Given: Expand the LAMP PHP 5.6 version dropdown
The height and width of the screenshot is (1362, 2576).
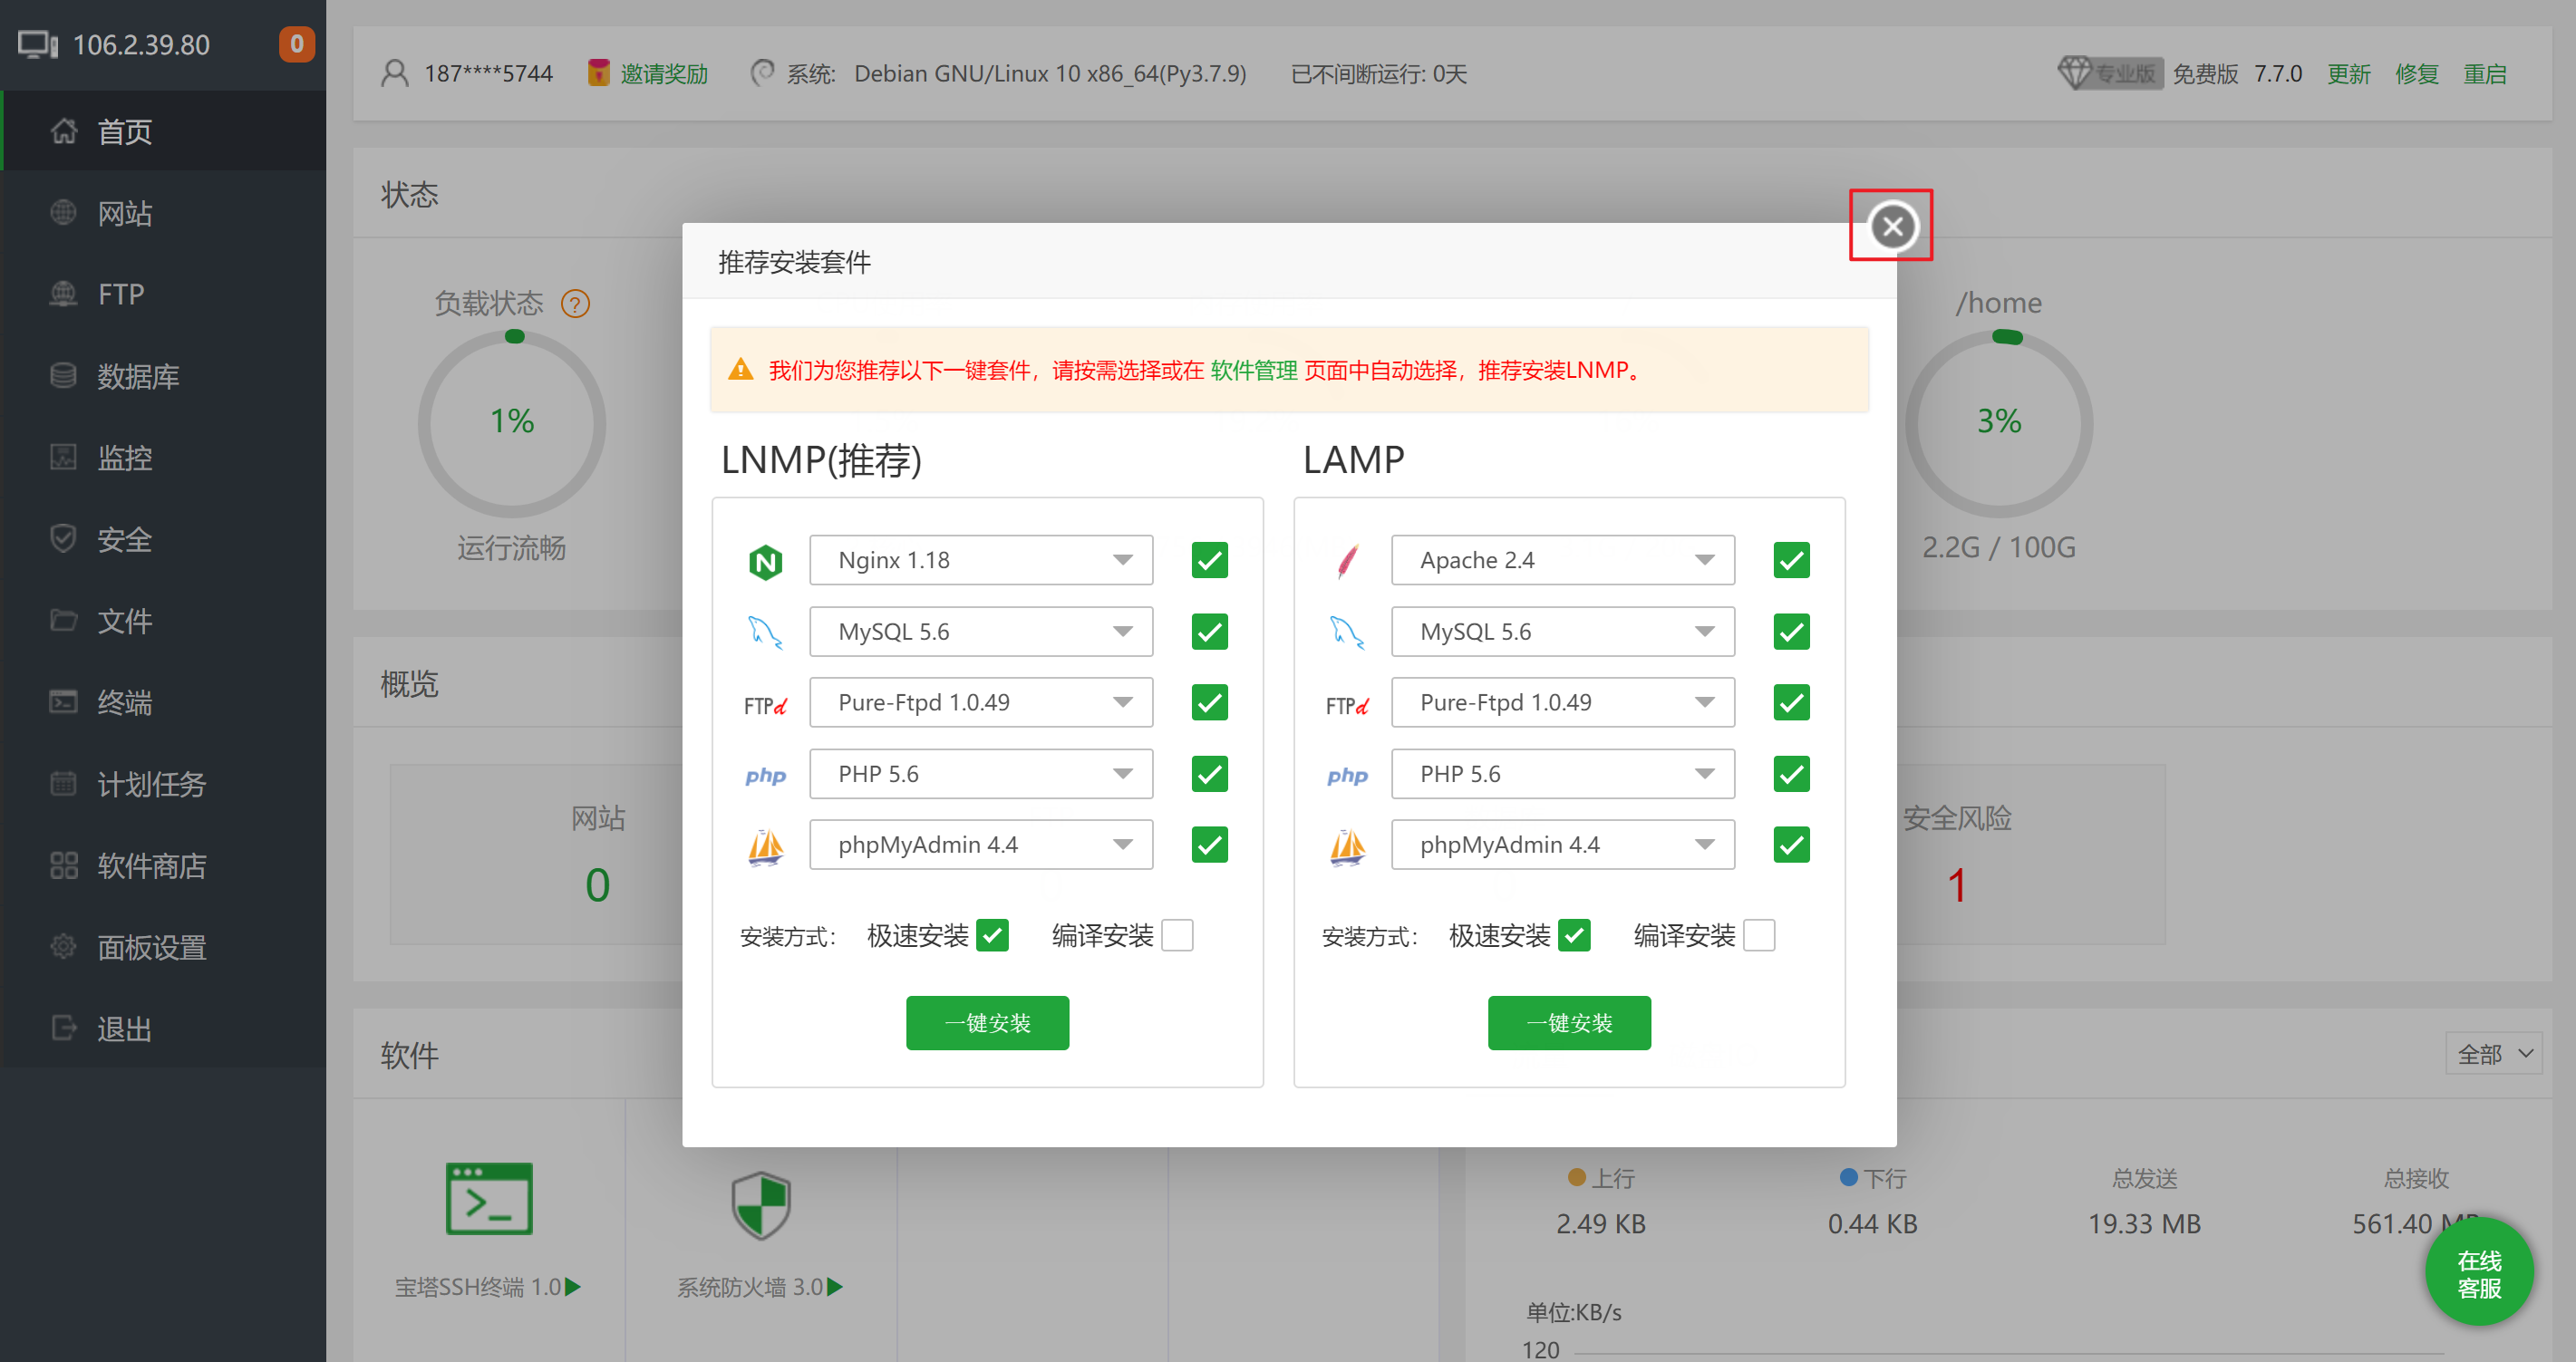Looking at the screenshot, I should pos(1562,775).
